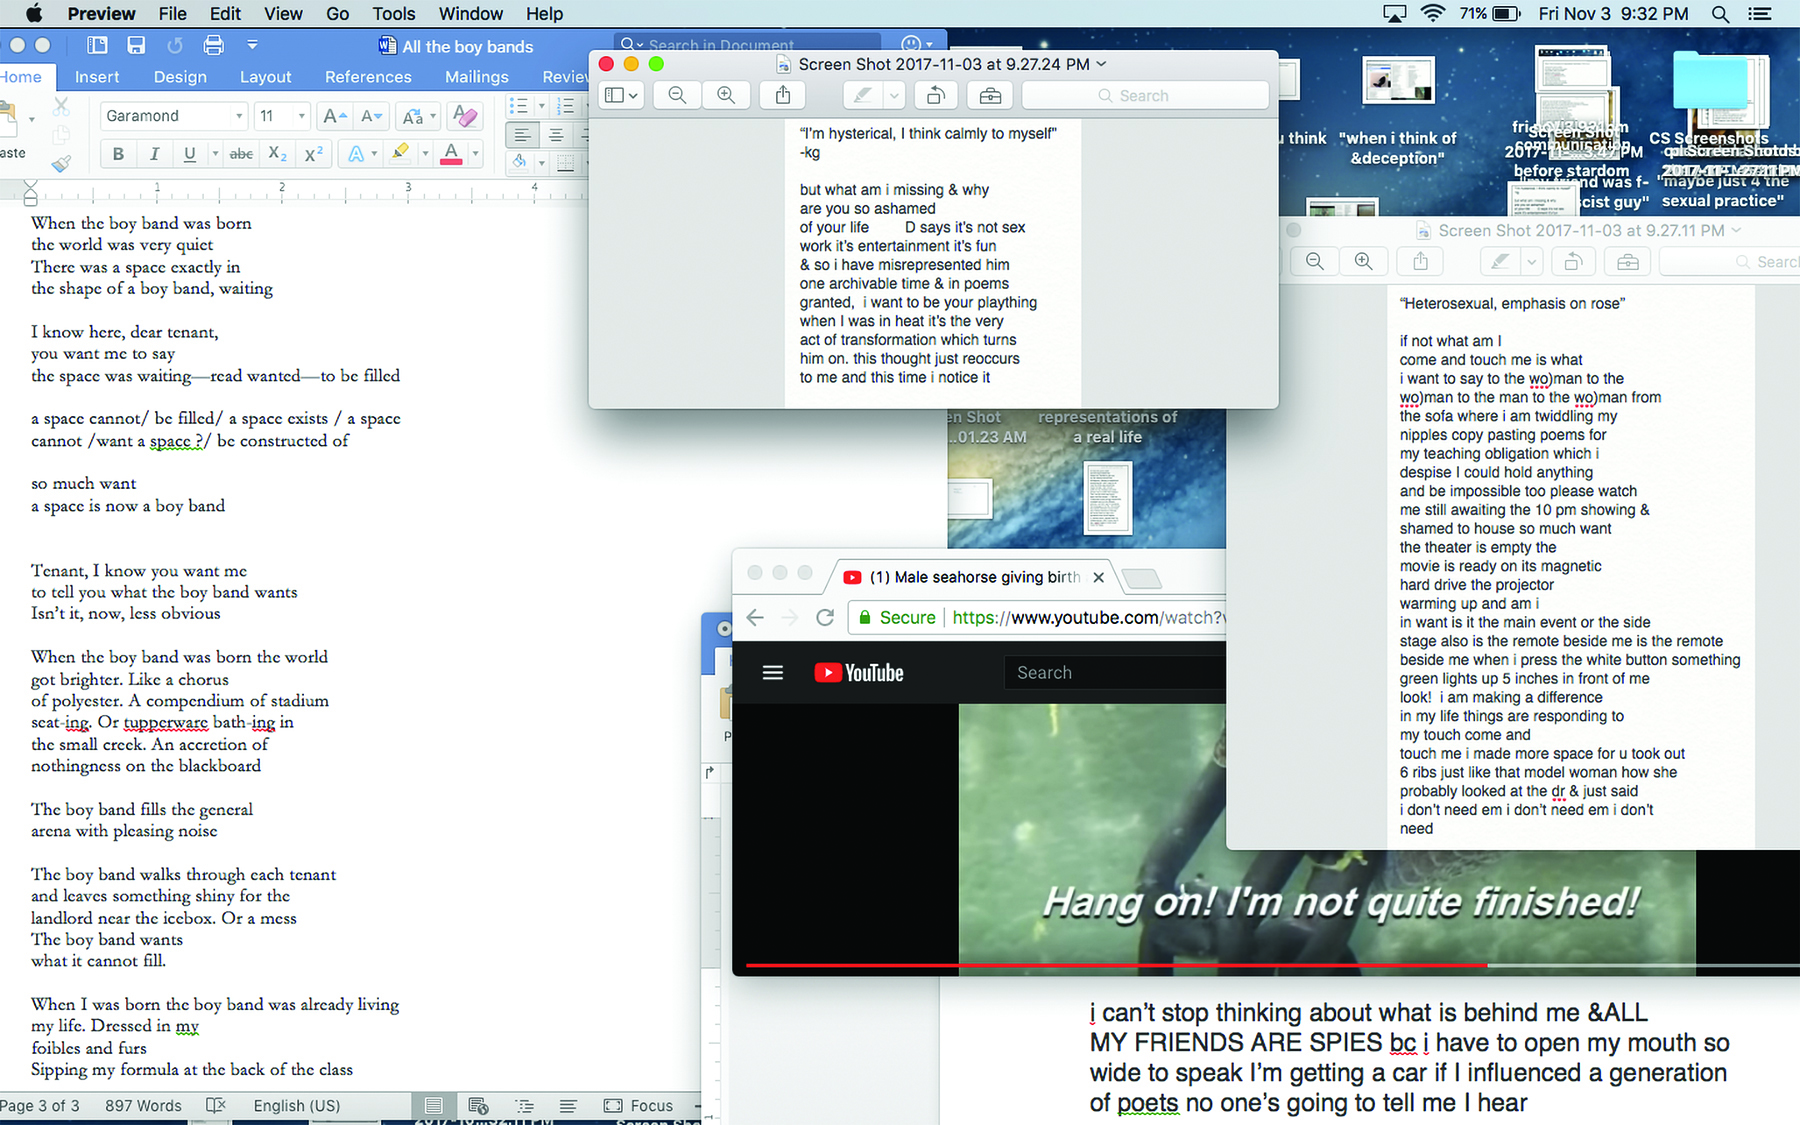
Task: Apply the red font color
Action: coord(451,154)
